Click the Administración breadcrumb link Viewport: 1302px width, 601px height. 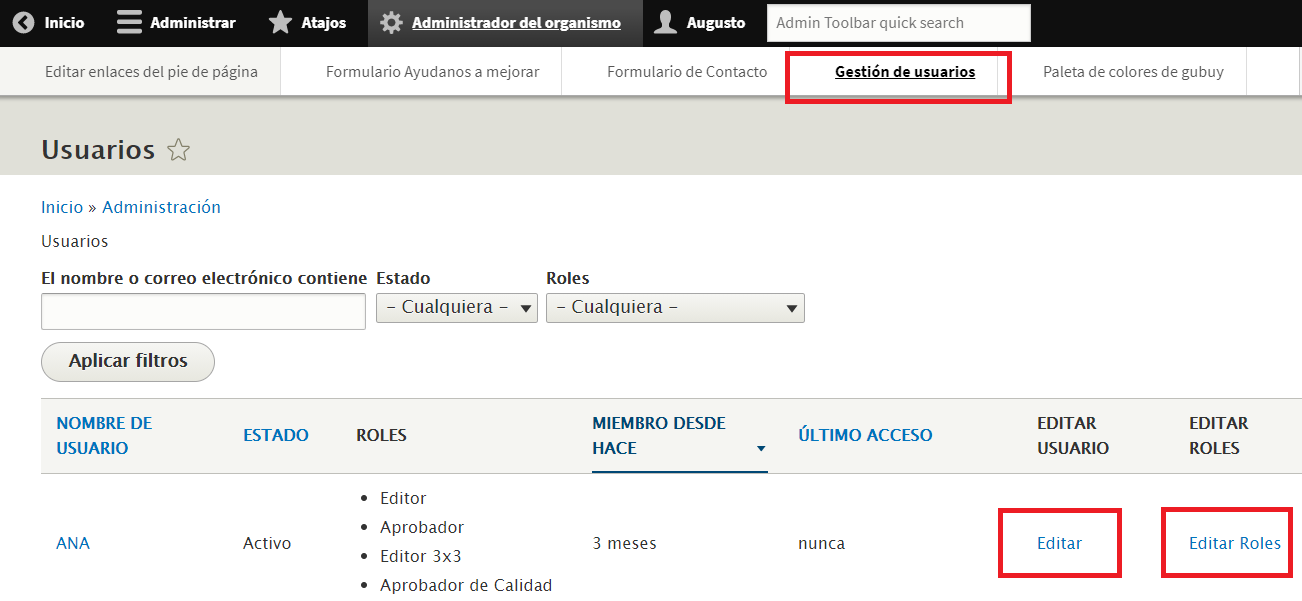[161, 207]
